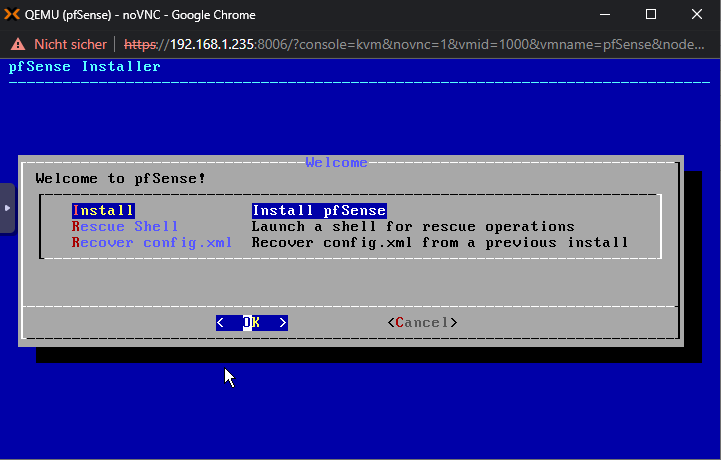Click the Proxmox logo icon in title bar

[x=12, y=14]
